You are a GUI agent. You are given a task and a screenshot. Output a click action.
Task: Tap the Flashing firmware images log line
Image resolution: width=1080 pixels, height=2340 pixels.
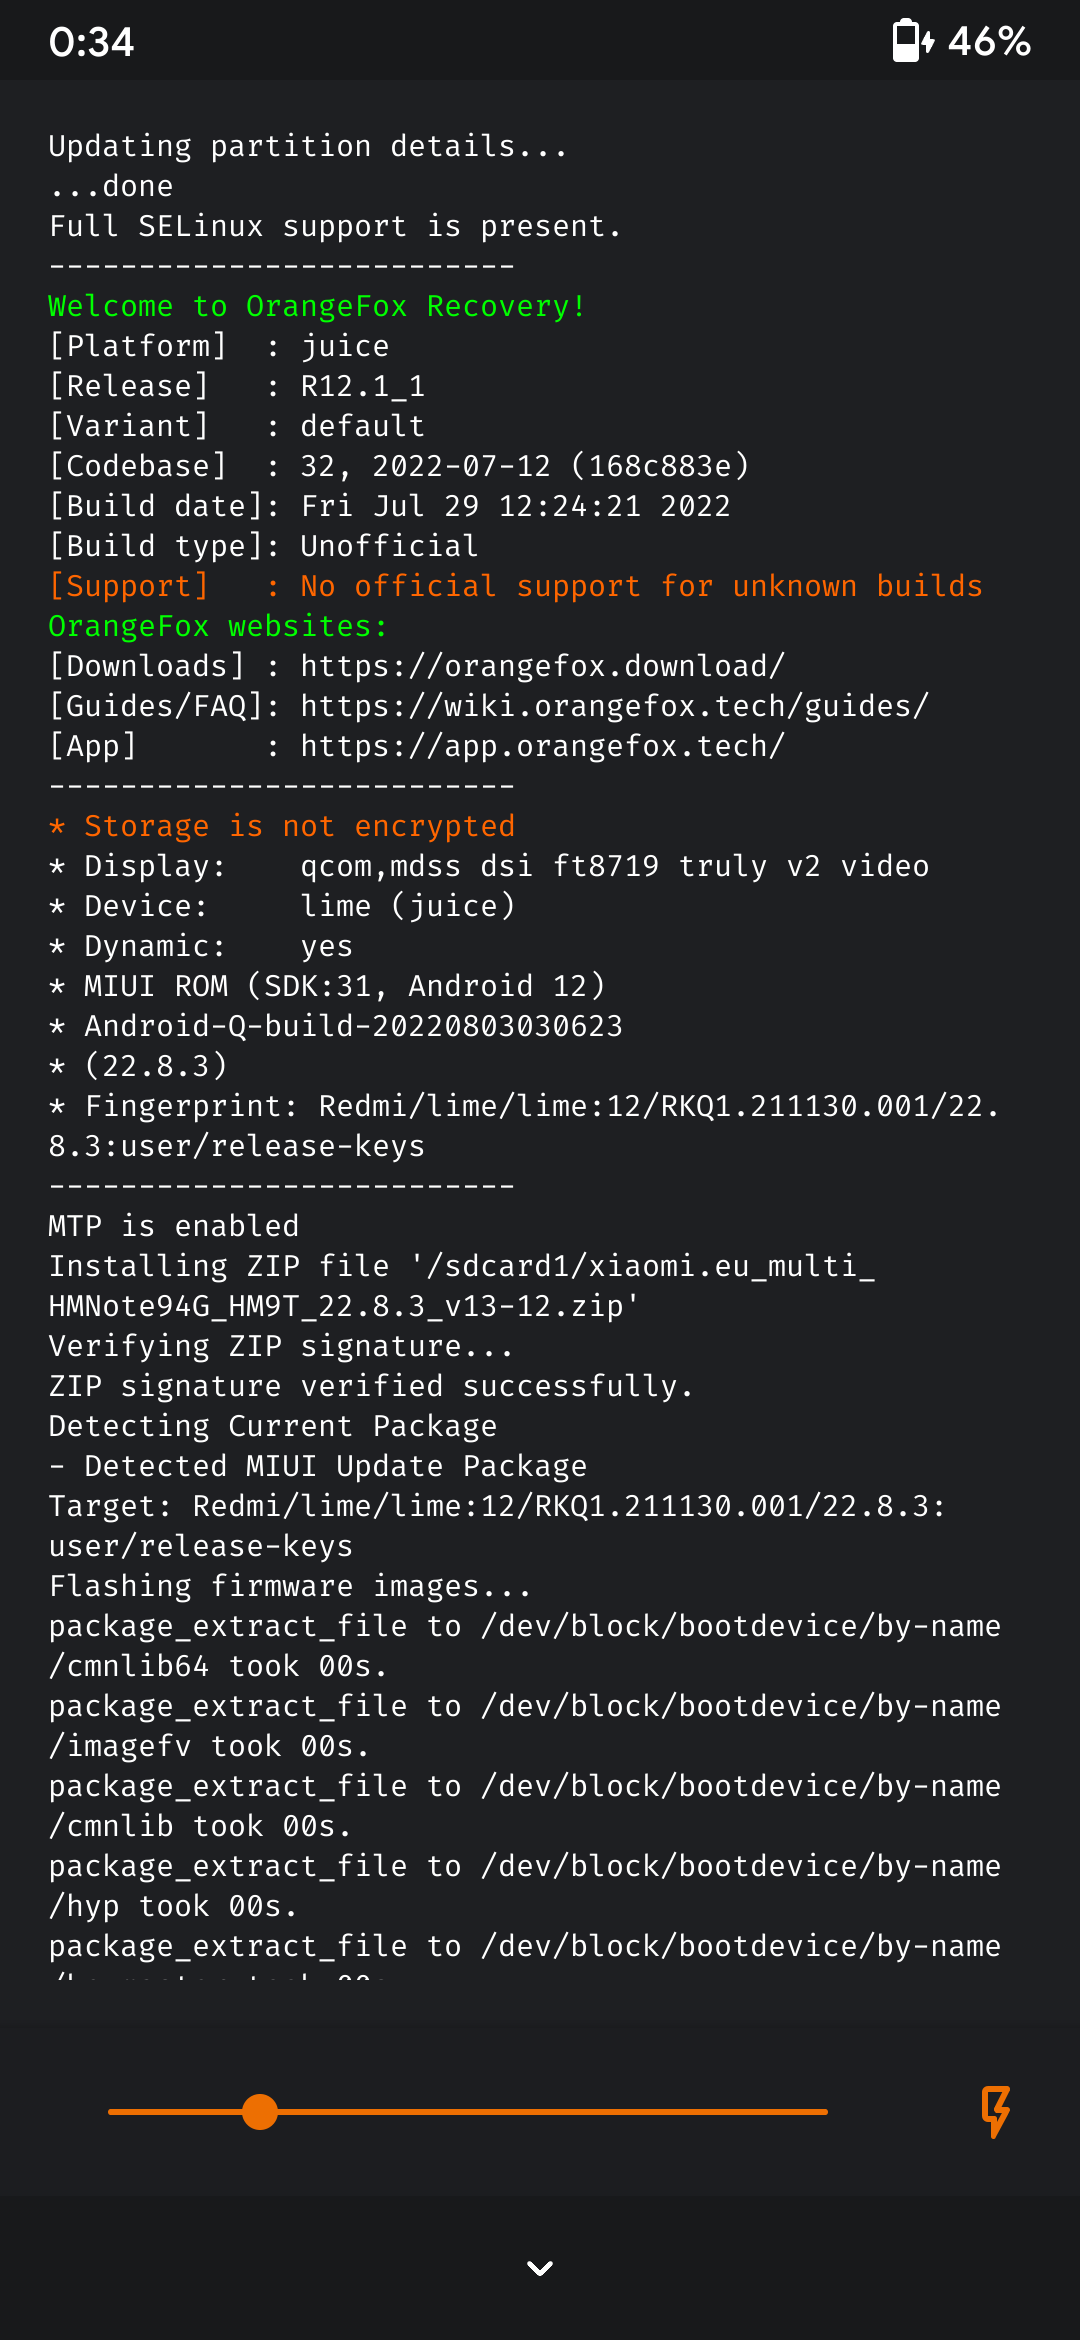(x=290, y=1586)
